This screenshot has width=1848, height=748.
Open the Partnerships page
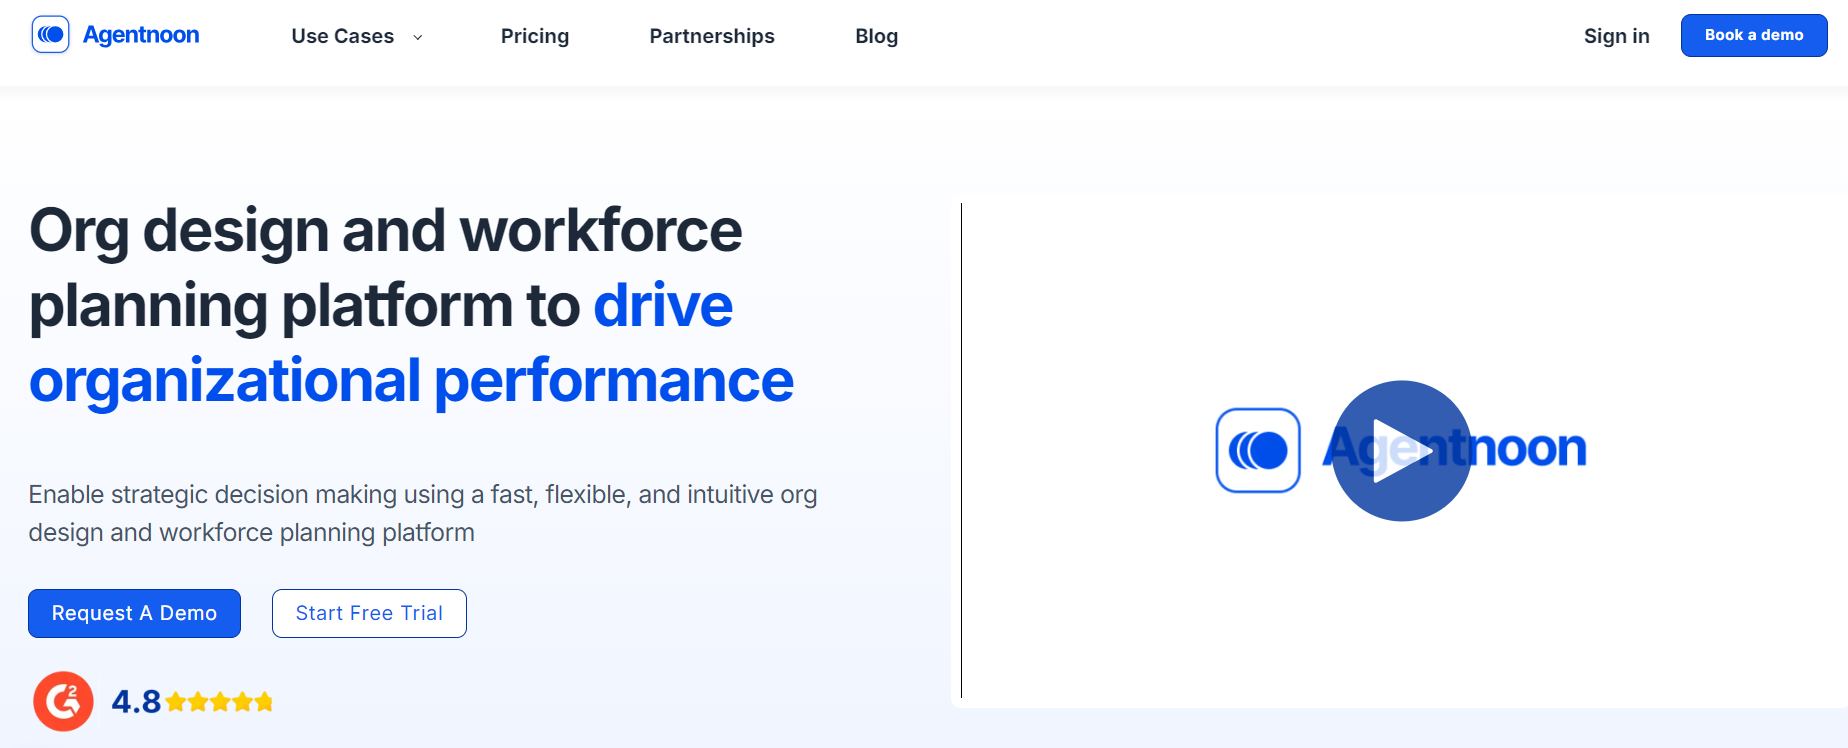pos(712,36)
